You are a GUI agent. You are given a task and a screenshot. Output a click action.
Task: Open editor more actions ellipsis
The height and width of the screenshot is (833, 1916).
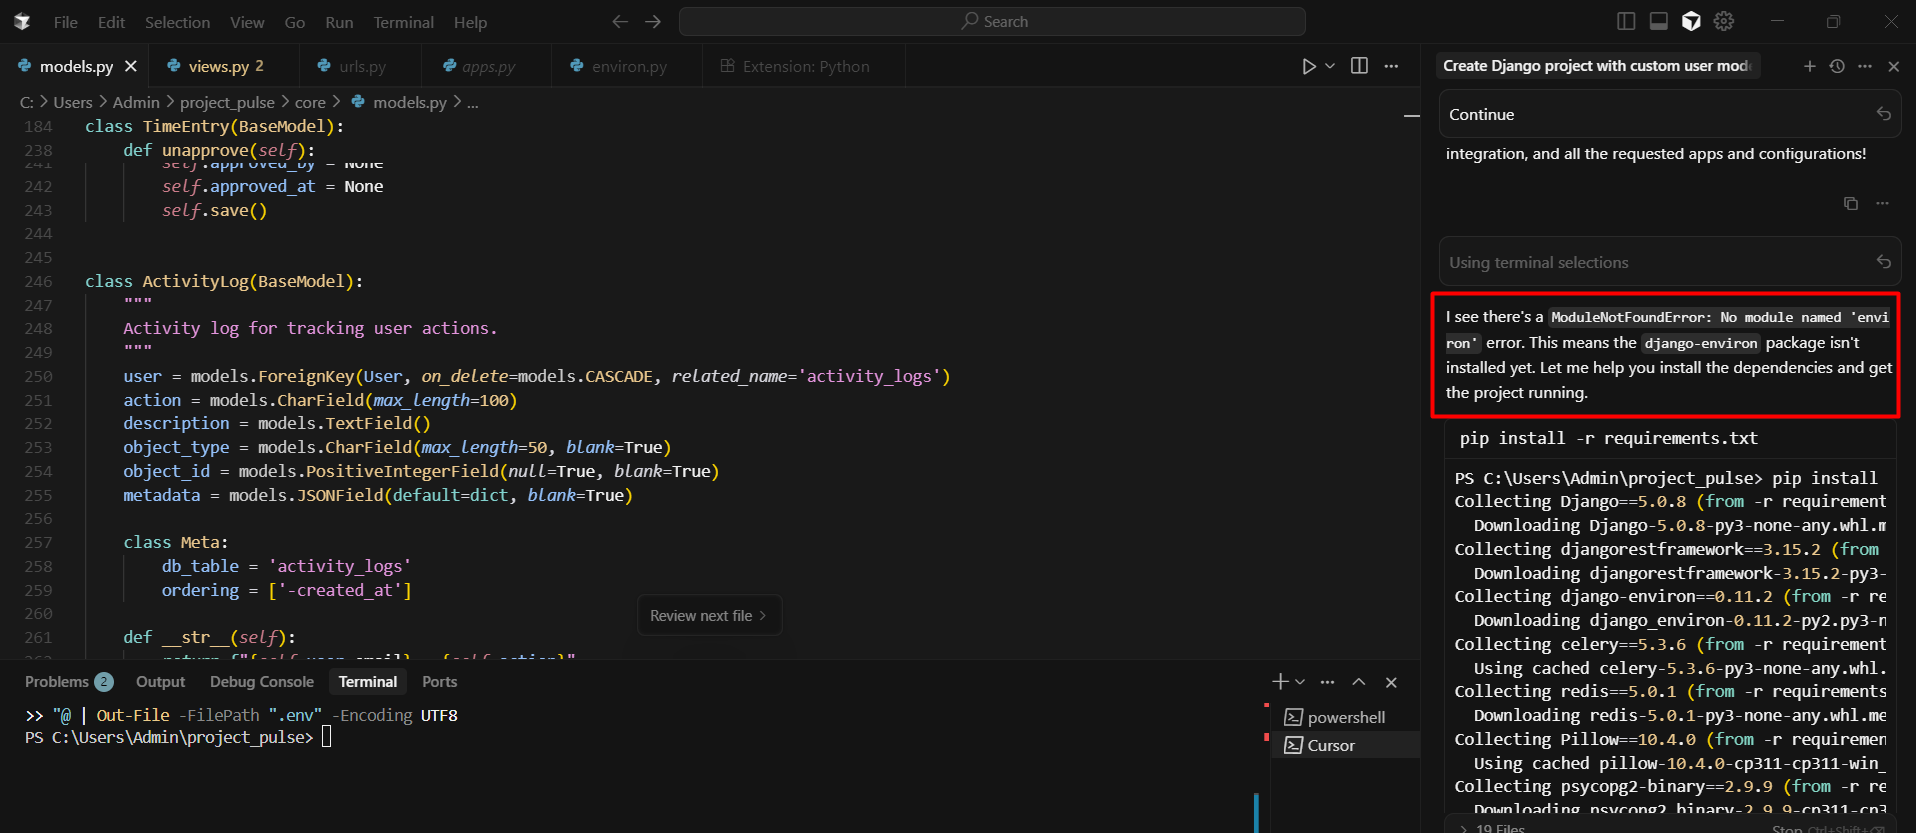coord(1391,66)
